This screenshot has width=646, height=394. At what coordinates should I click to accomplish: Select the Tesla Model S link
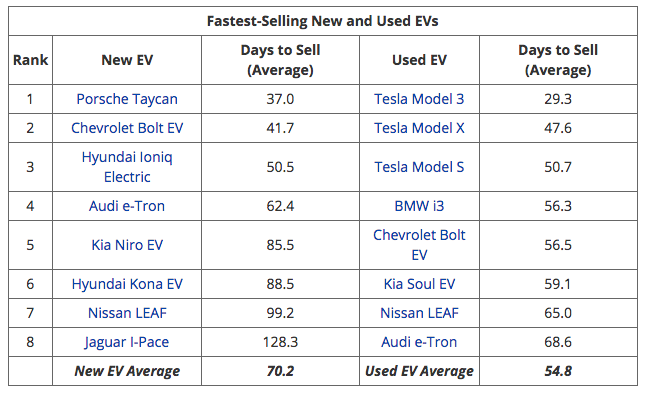419,167
